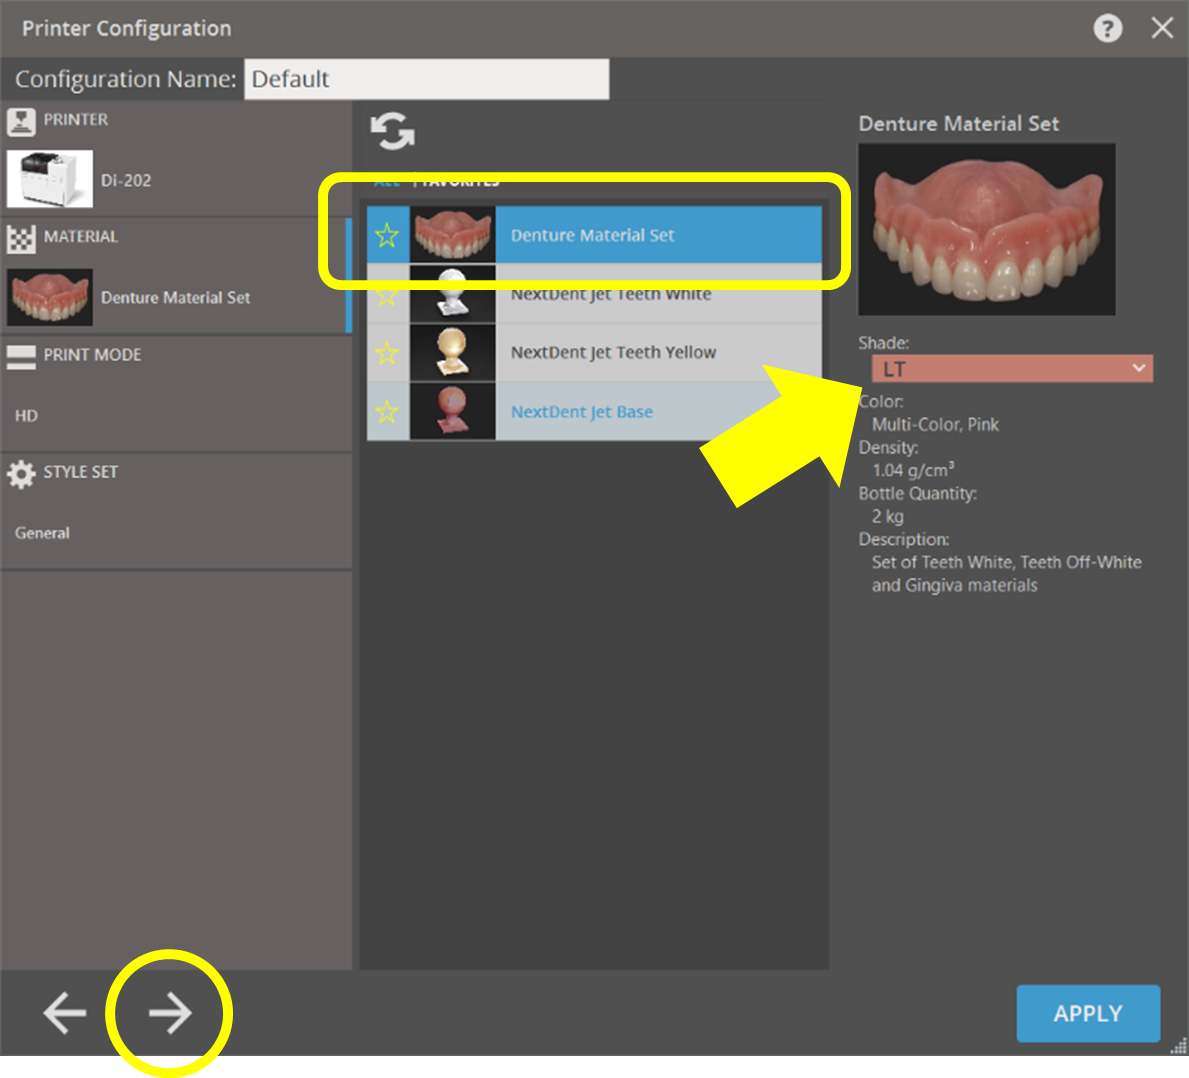Screen dimensions: 1189x1078
Task: Click the large denture preview image
Action: point(986,229)
